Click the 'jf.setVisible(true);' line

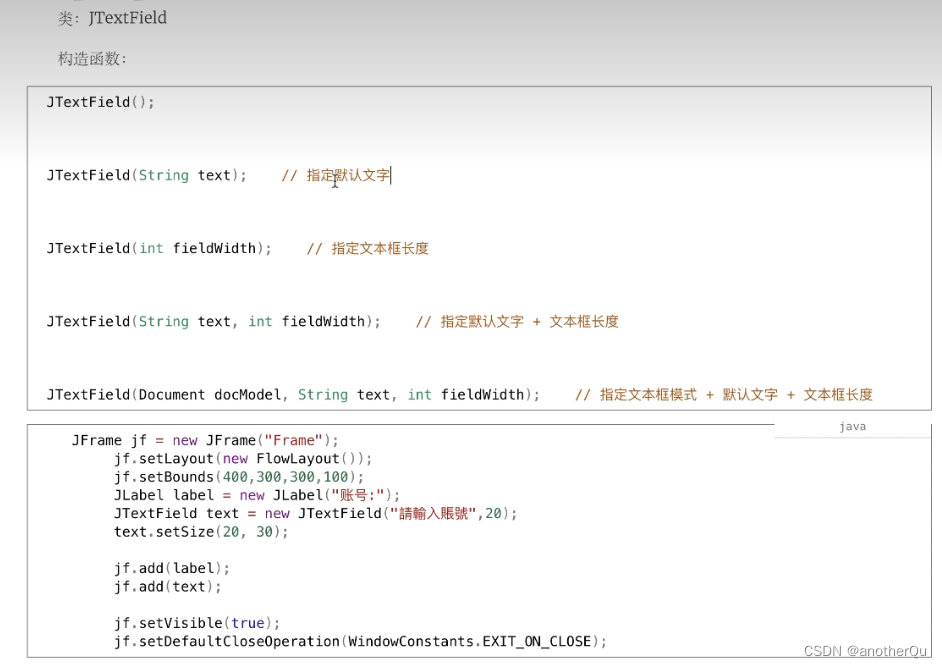tap(197, 623)
